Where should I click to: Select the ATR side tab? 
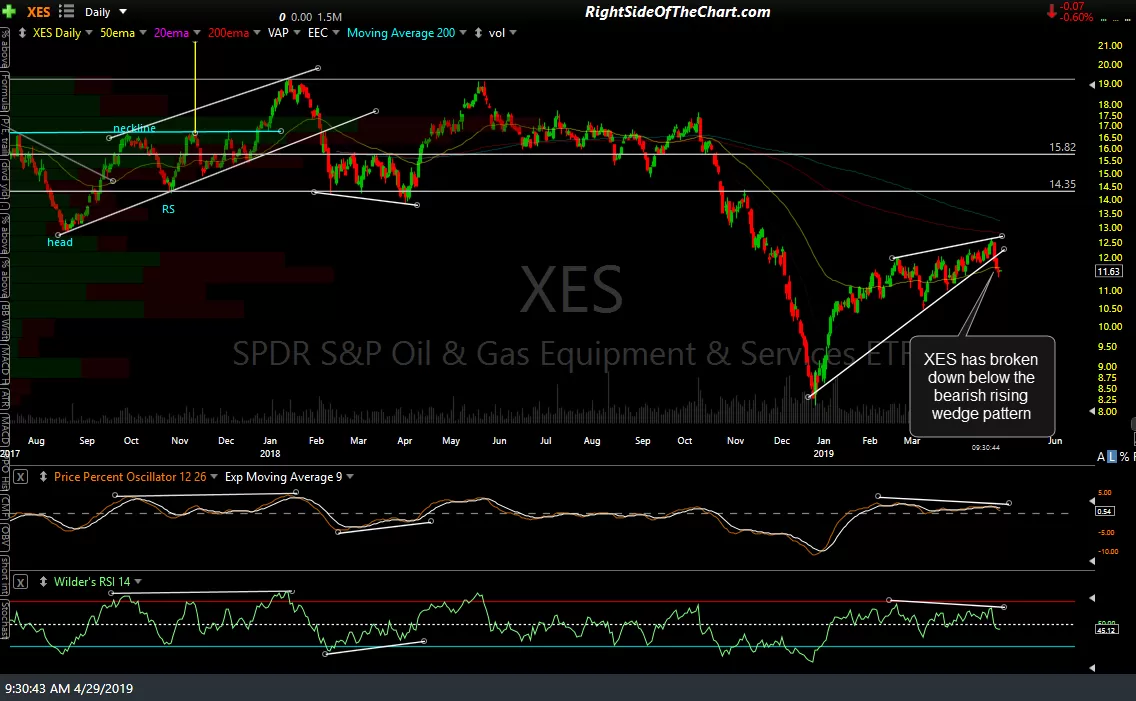(4, 398)
